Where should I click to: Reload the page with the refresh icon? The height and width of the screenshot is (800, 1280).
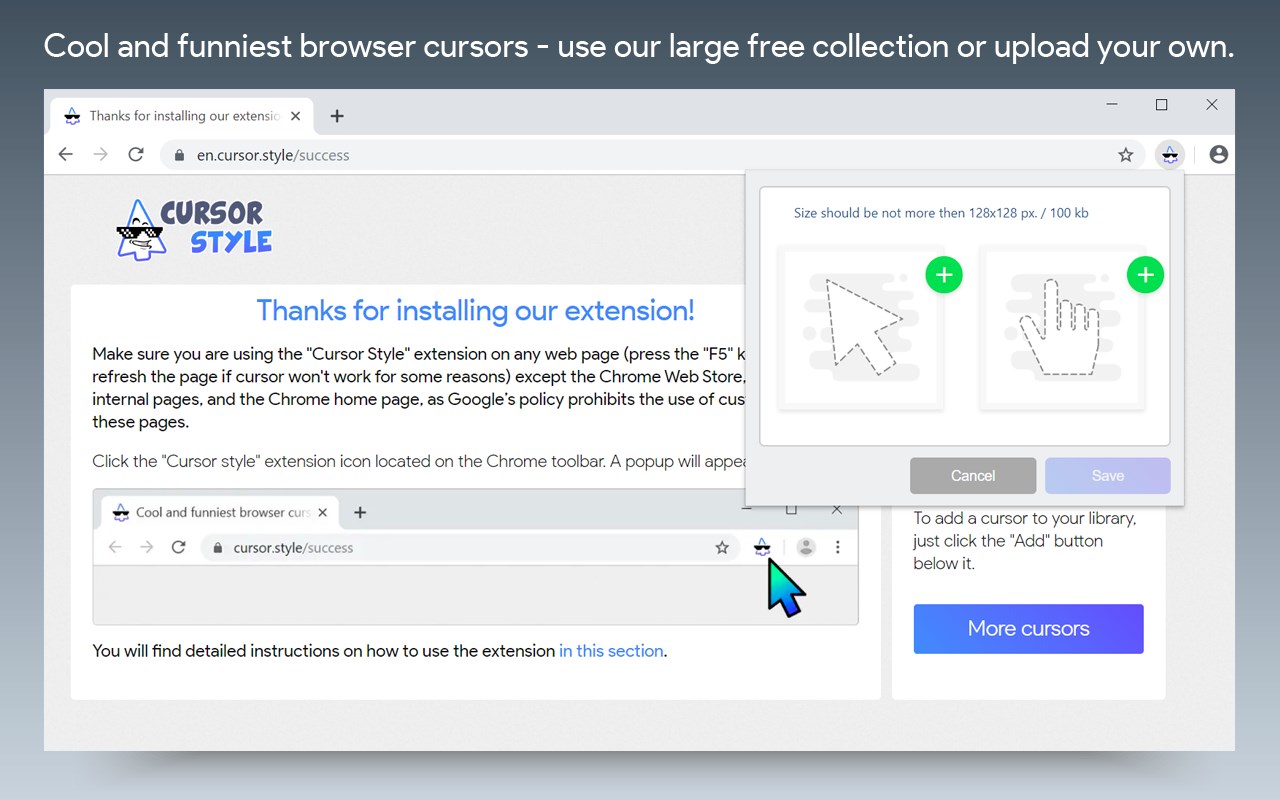coord(136,154)
